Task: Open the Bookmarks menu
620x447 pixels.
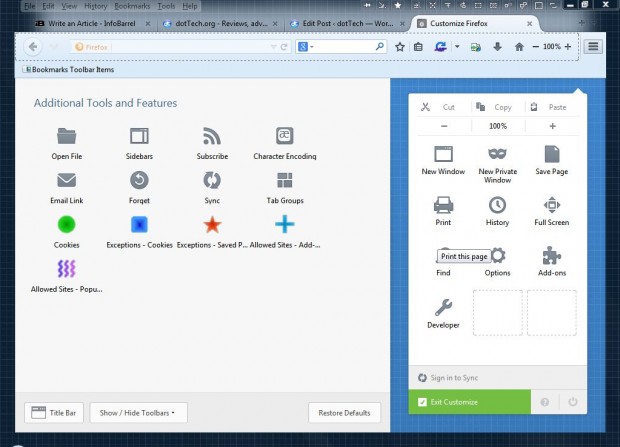Action: click(132, 6)
